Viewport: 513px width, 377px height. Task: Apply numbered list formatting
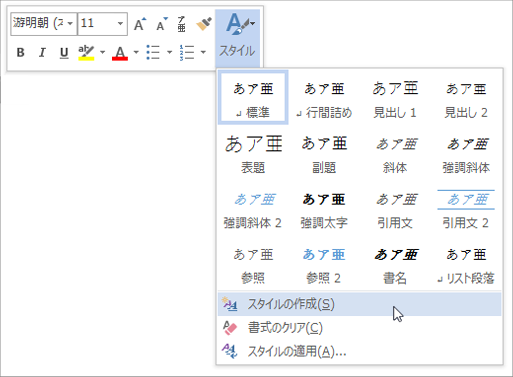187,52
